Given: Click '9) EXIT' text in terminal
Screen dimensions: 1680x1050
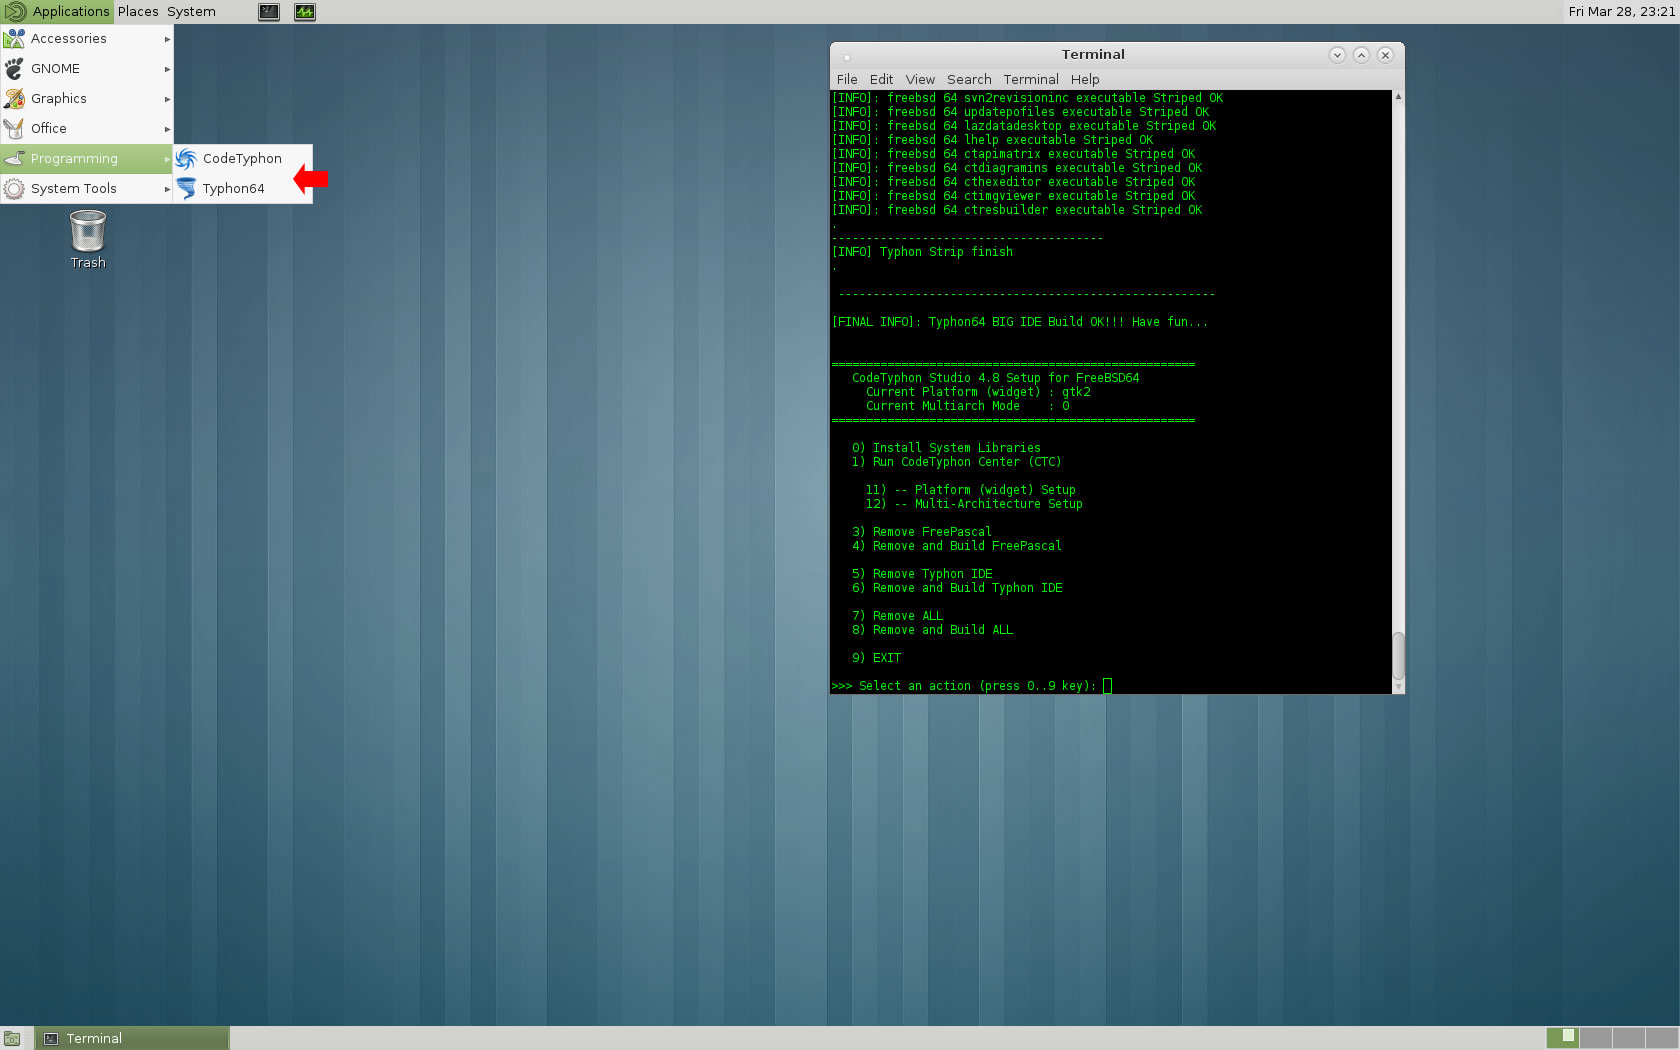Looking at the screenshot, I should (x=876, y=658).
